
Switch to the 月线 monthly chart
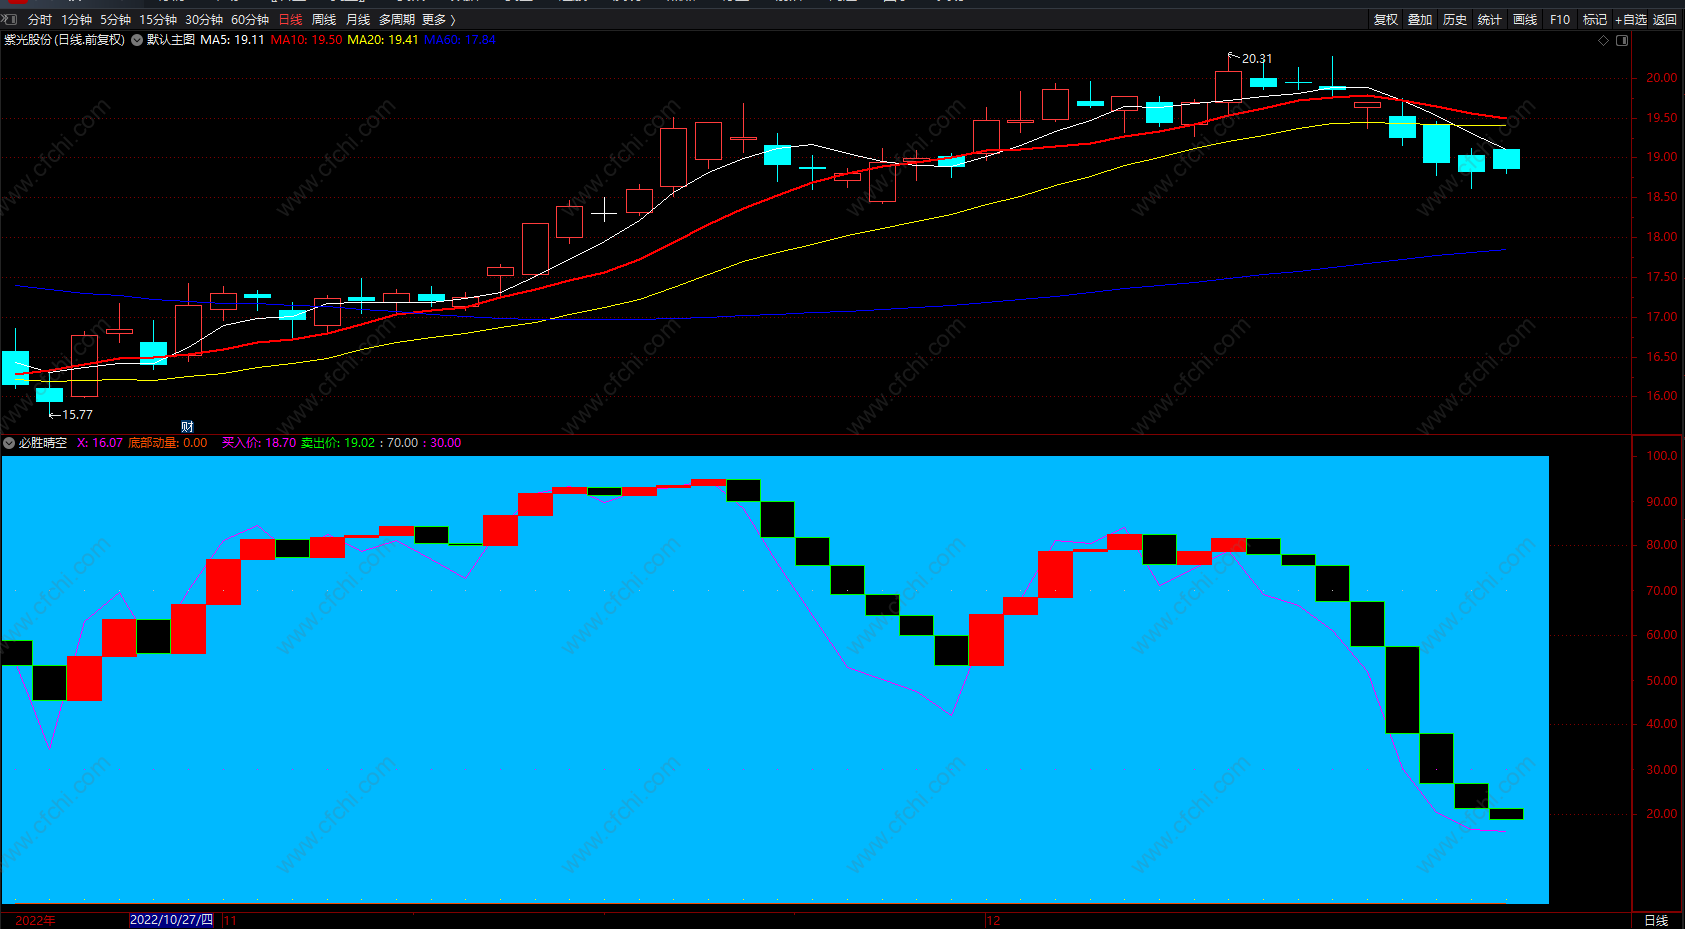pyautogui.click(x=358, y=20)
